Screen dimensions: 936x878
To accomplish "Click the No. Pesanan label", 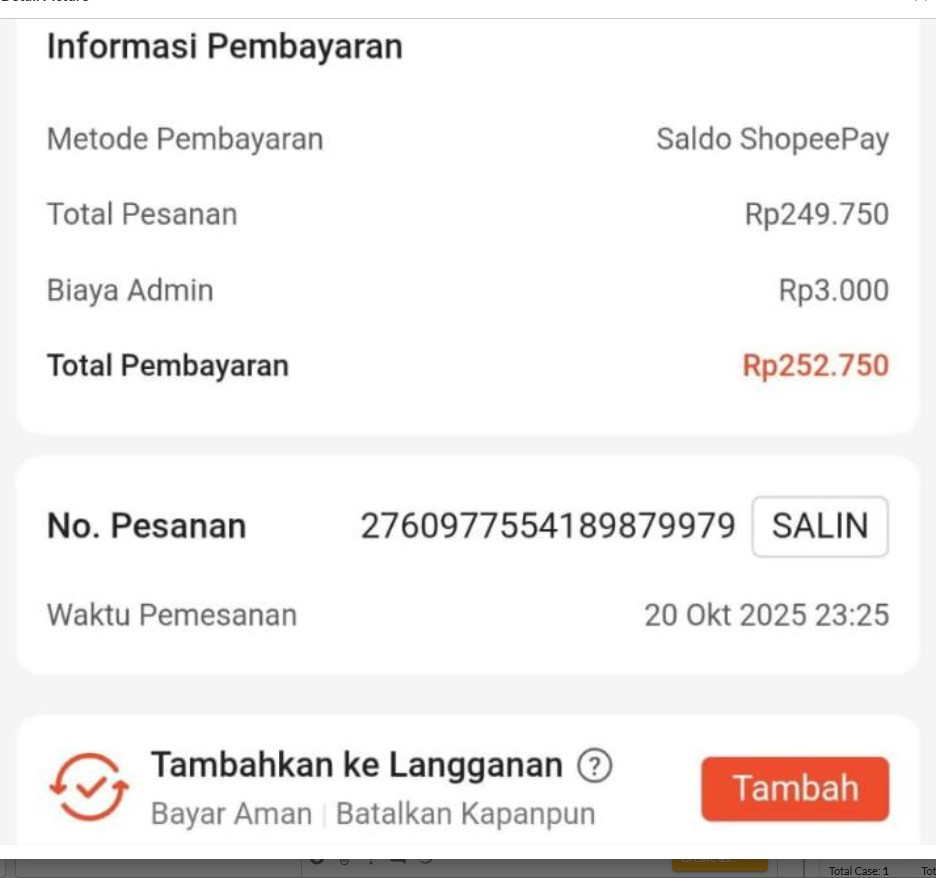I will 146,526.
